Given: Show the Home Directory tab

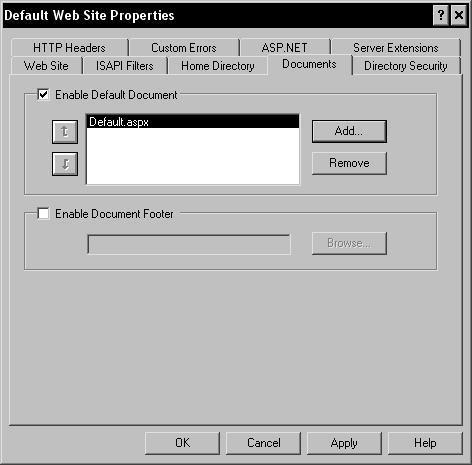Looking at the screenshot, I should (218, 66).
